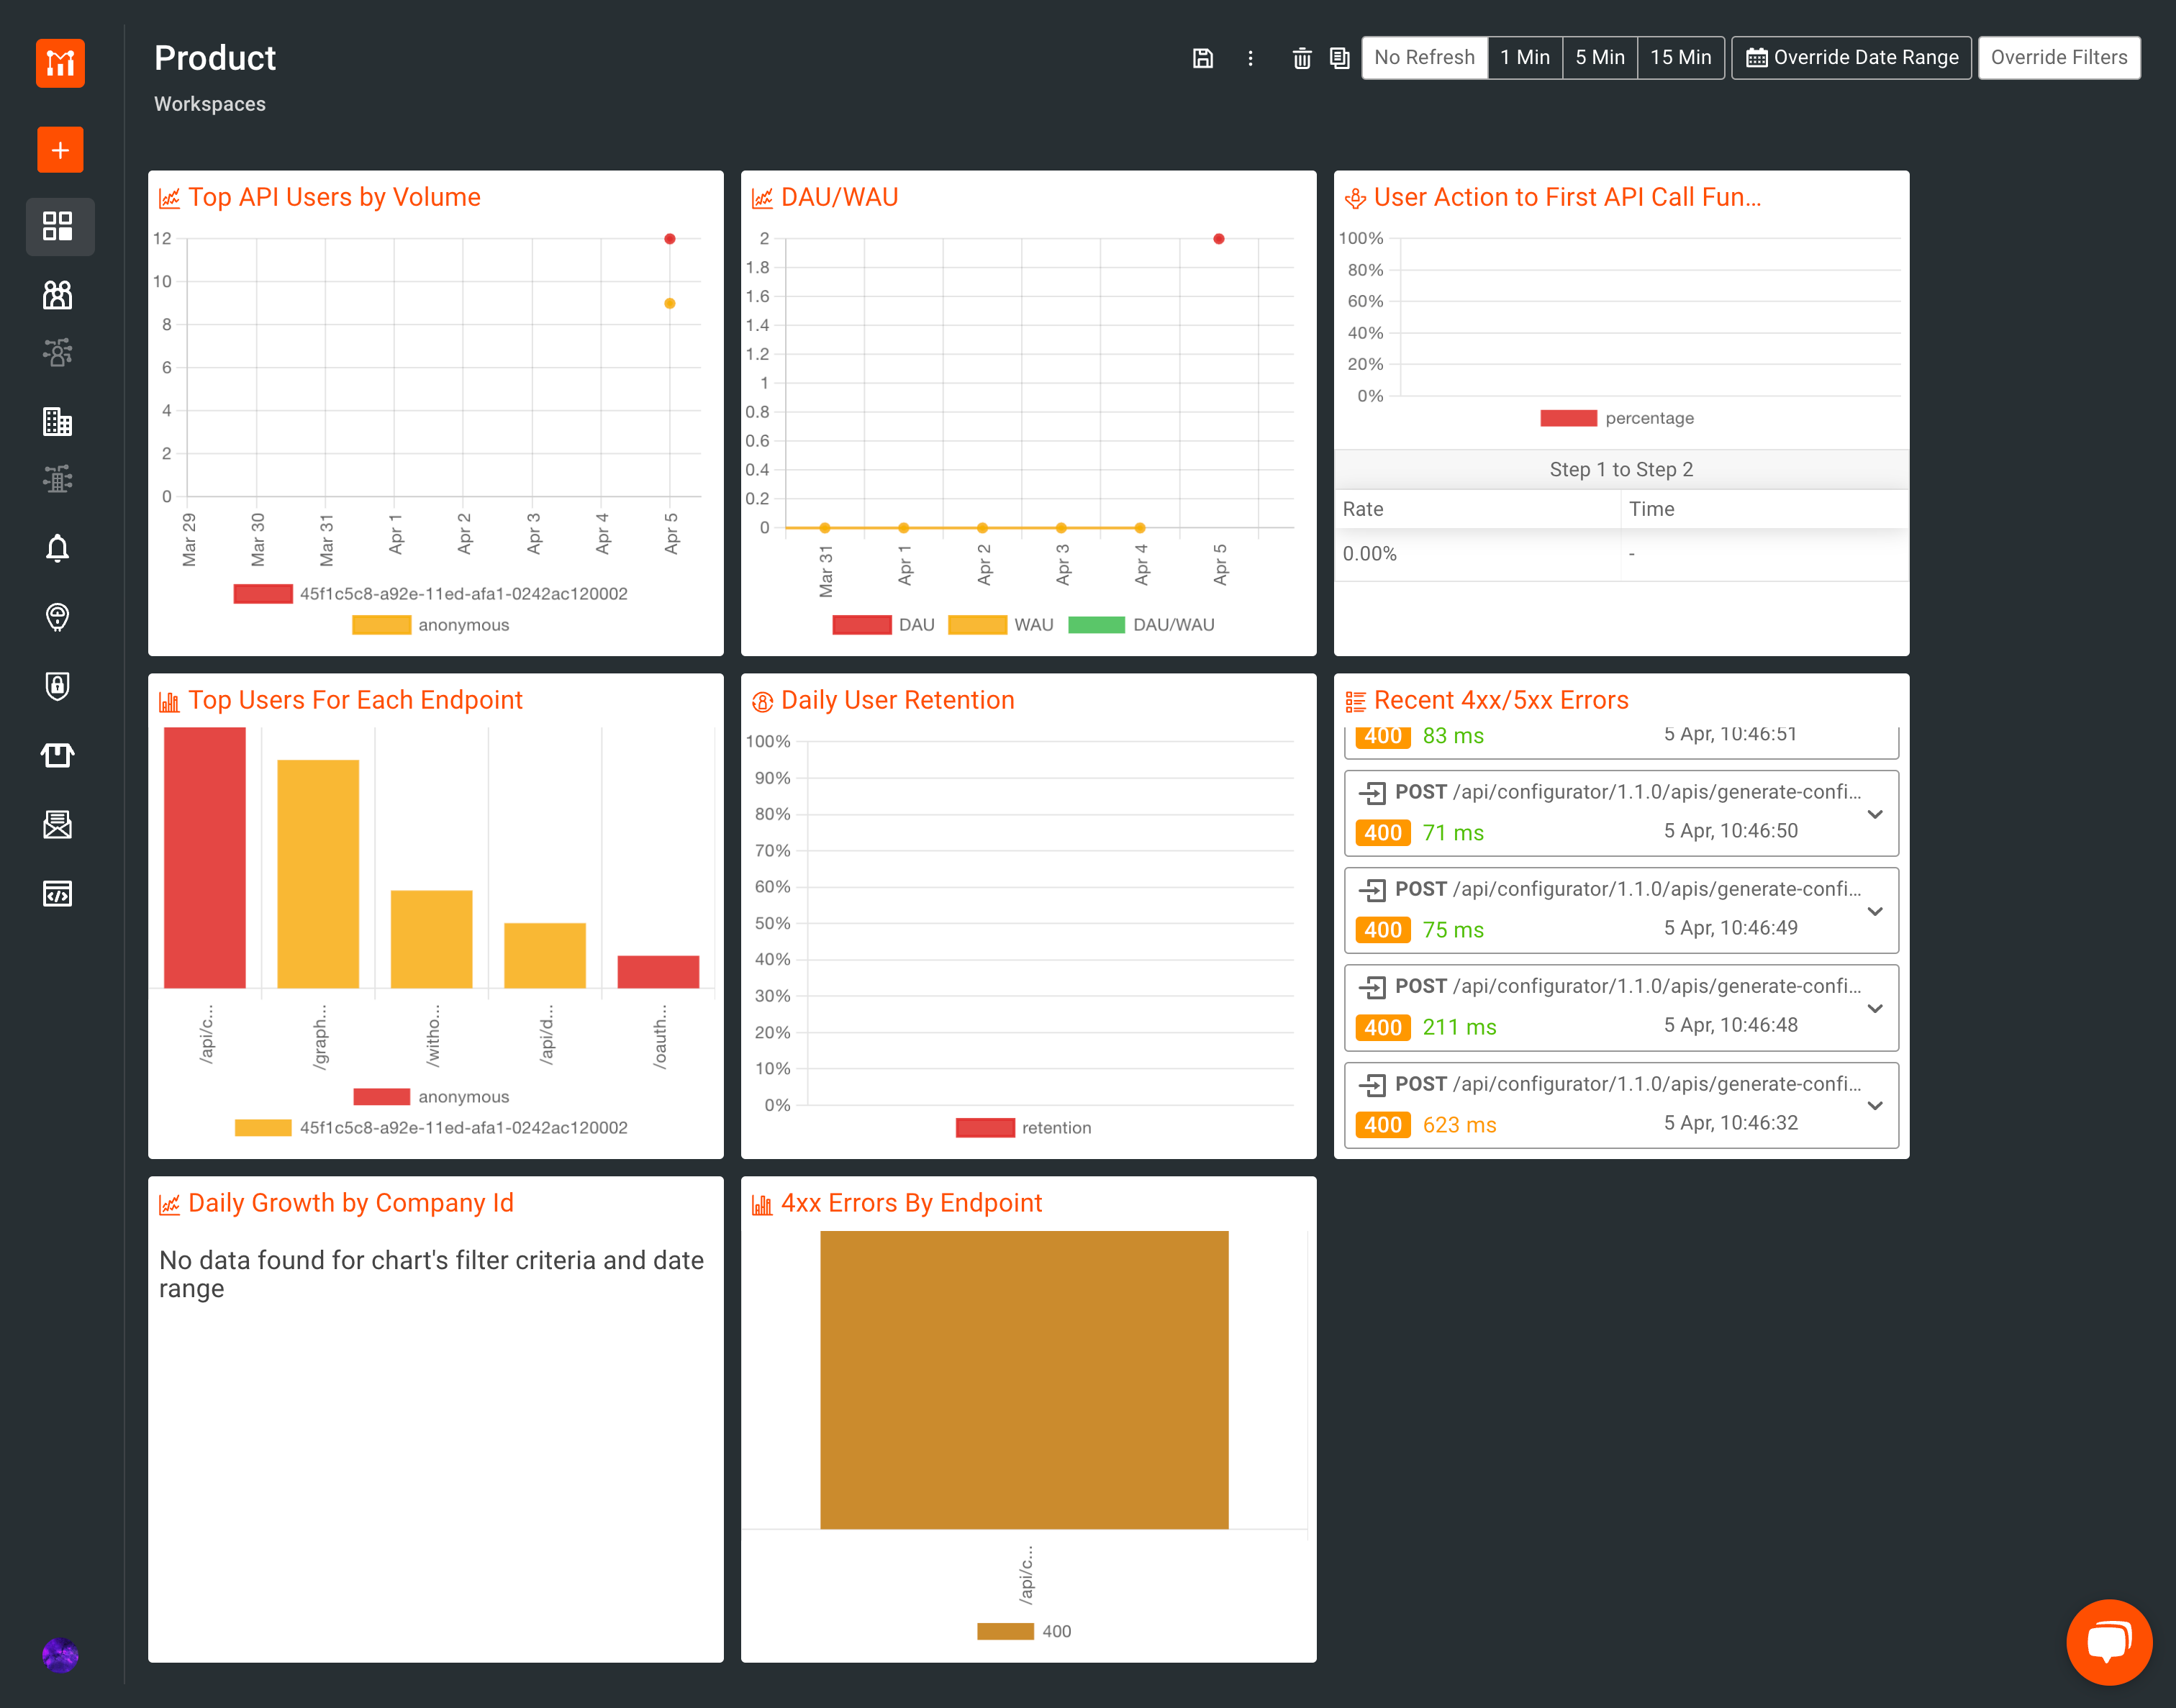Click the DAU/WAU chart title icon

762,198
